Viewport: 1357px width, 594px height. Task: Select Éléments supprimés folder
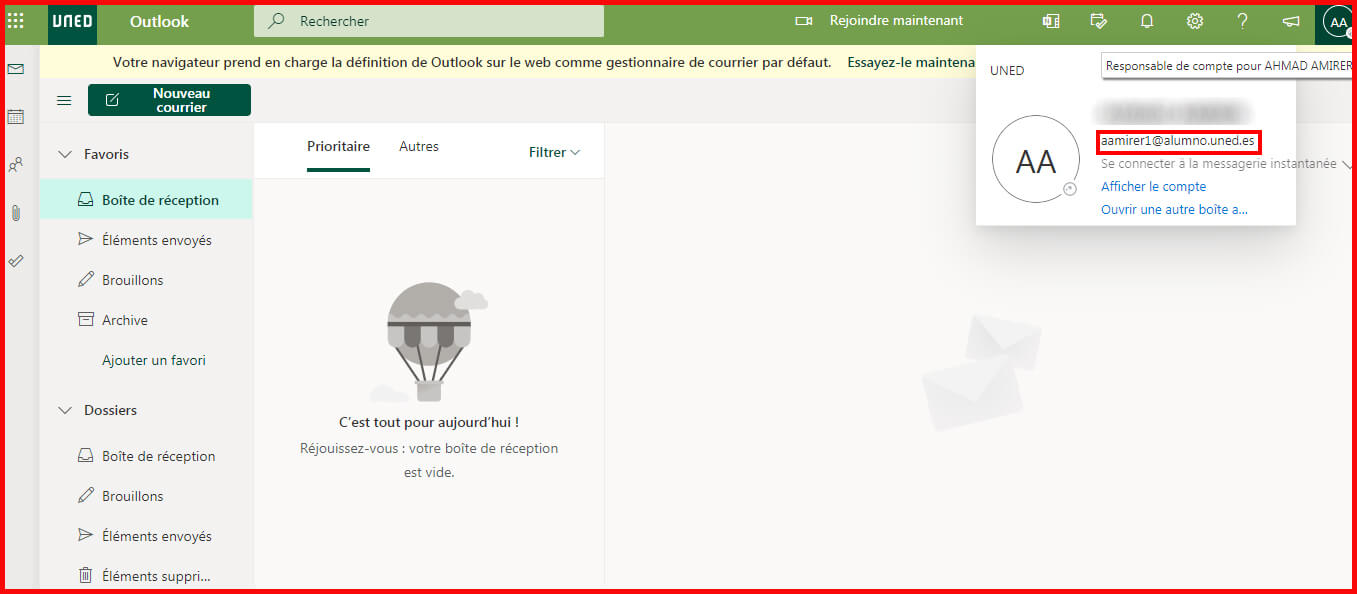pyautogui.click(x=146, y=576)
